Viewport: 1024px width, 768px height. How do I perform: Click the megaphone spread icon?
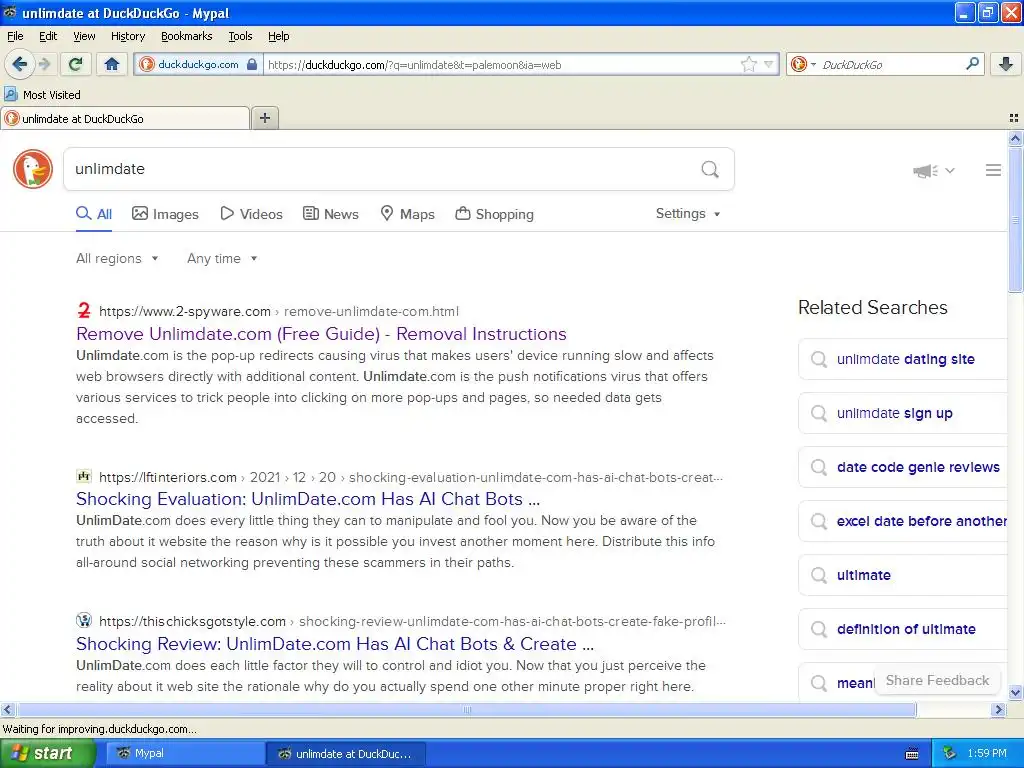pos(925,170)
